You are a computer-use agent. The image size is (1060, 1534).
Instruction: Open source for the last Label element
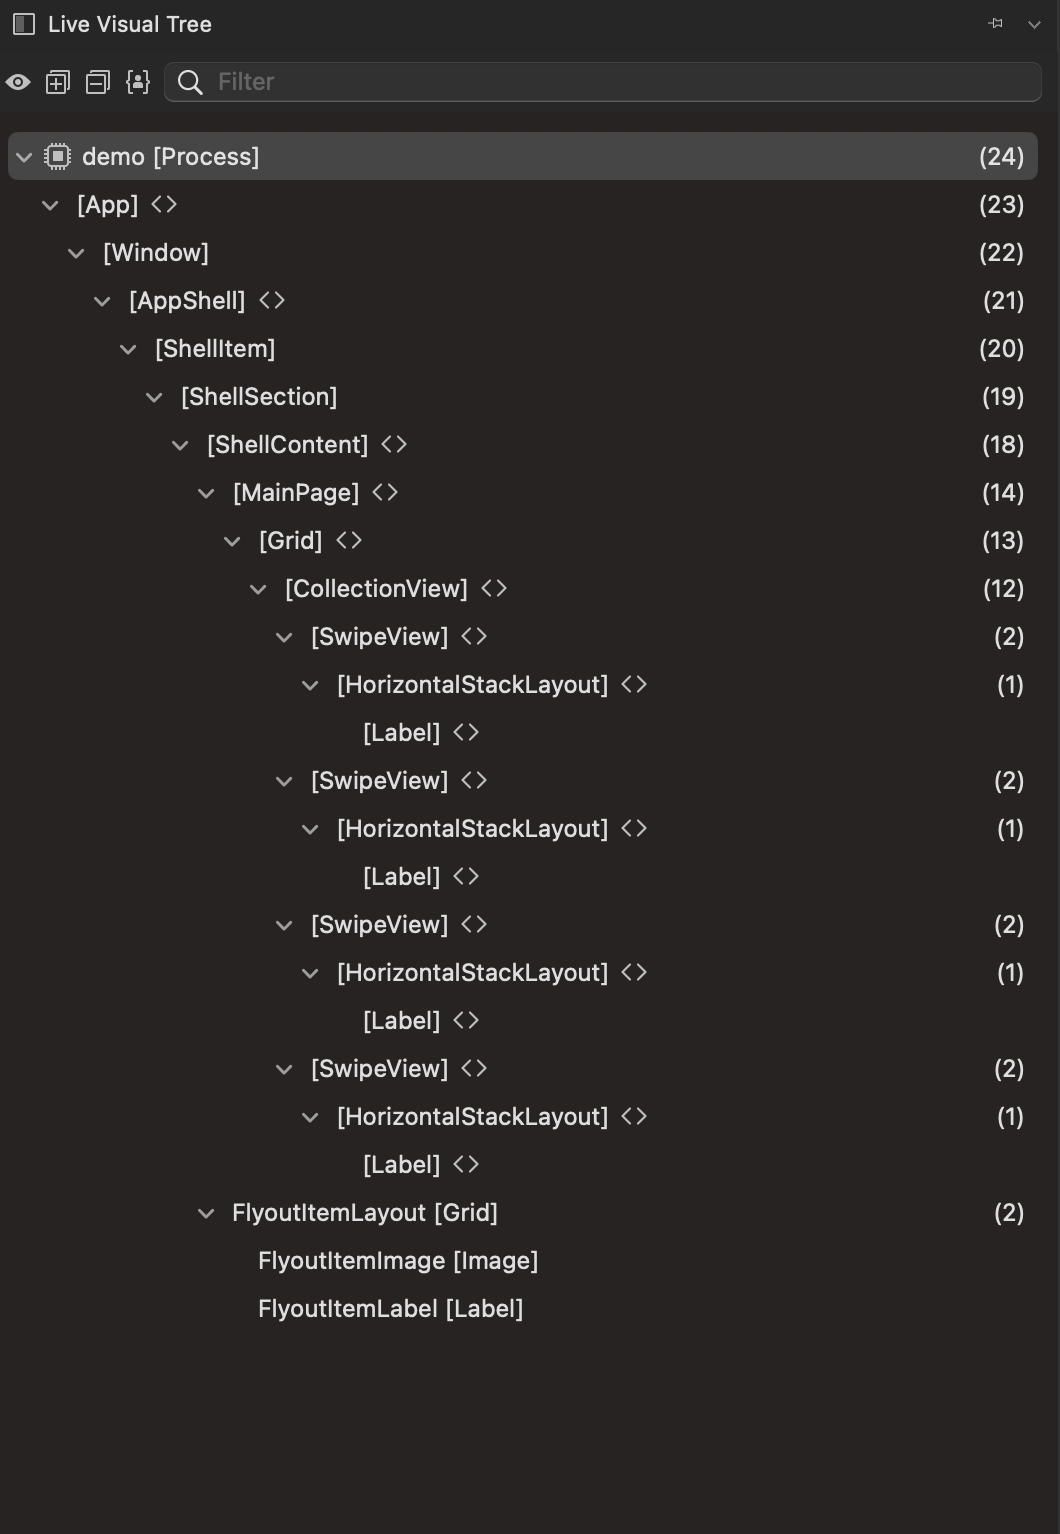click(466, 1164)
